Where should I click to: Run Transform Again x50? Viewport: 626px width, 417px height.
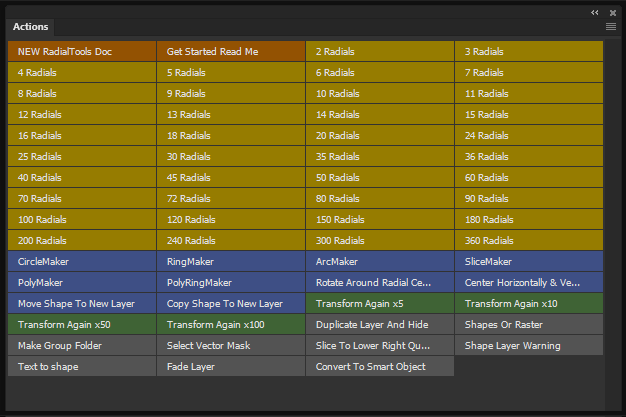pyautogui.click(x=82, y=324)
